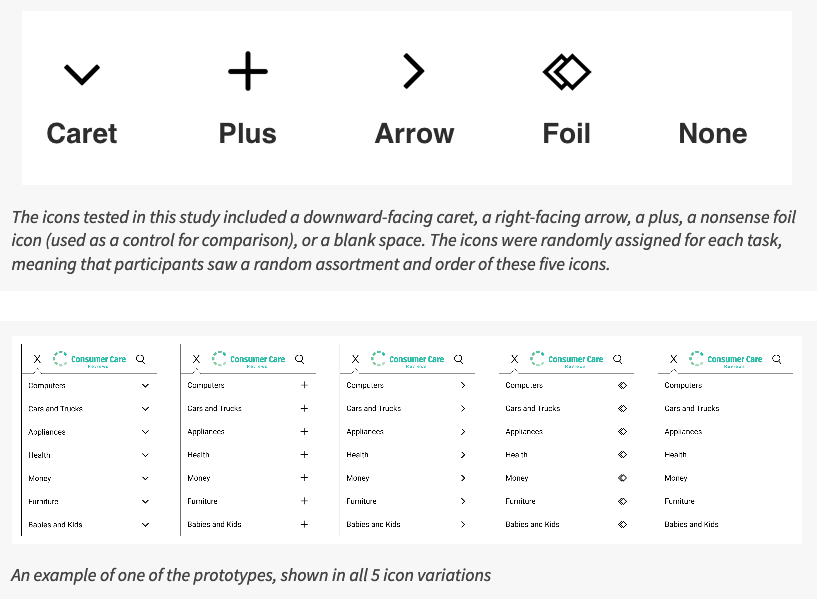Click the large Plus icon at top
Image resolution: width=817 pixels, height=599 pixels.
coord(247,72)
